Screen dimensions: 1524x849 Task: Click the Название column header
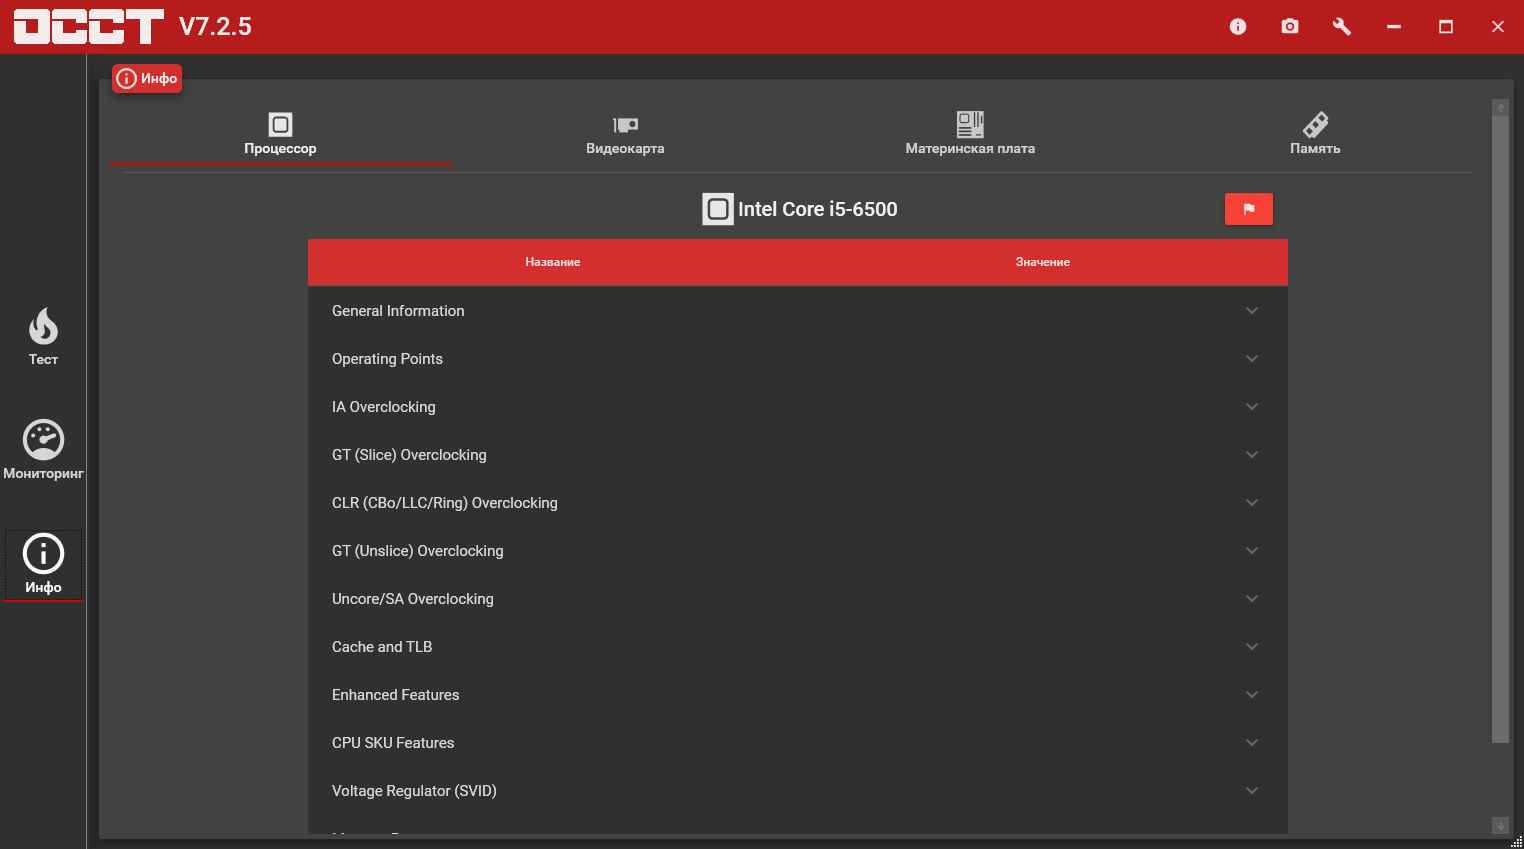[553, 262]
